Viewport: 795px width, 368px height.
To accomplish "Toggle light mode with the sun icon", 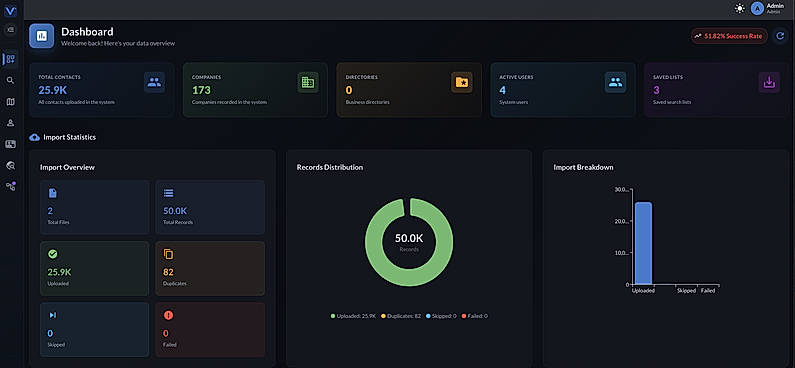I will coord(740,8).
